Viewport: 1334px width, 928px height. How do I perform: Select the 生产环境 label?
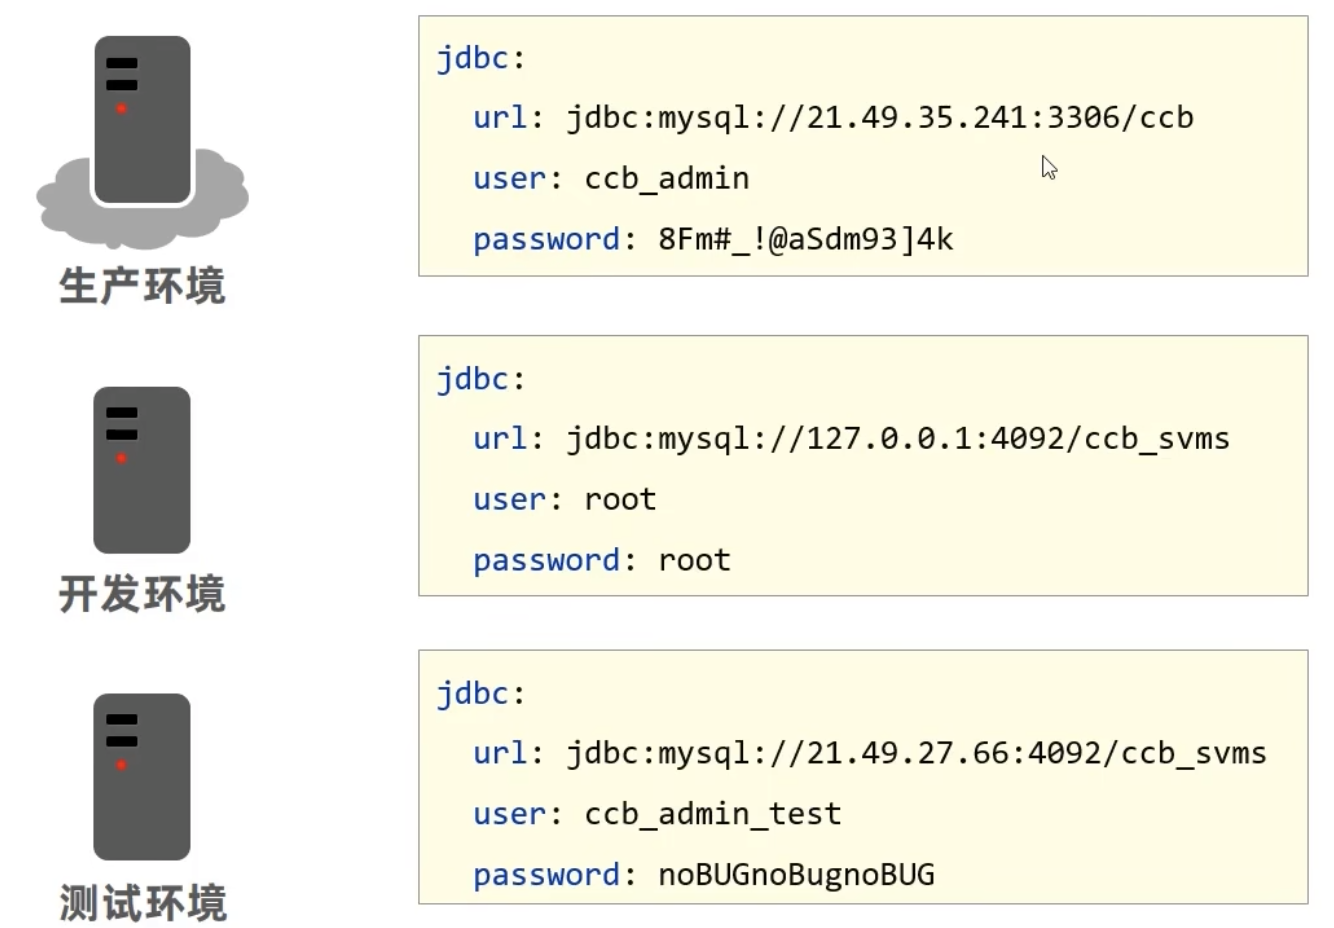[142, 286]
